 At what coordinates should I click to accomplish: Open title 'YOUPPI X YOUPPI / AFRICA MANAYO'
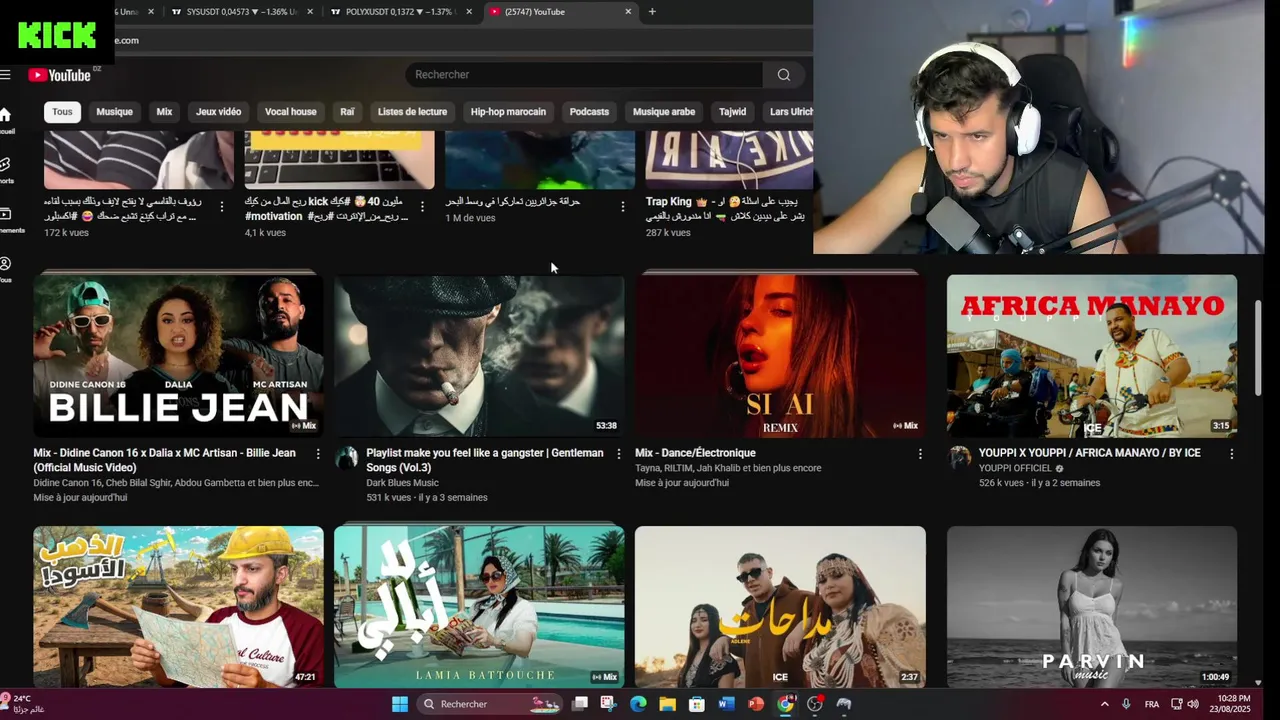click(x=1089, y=453)
